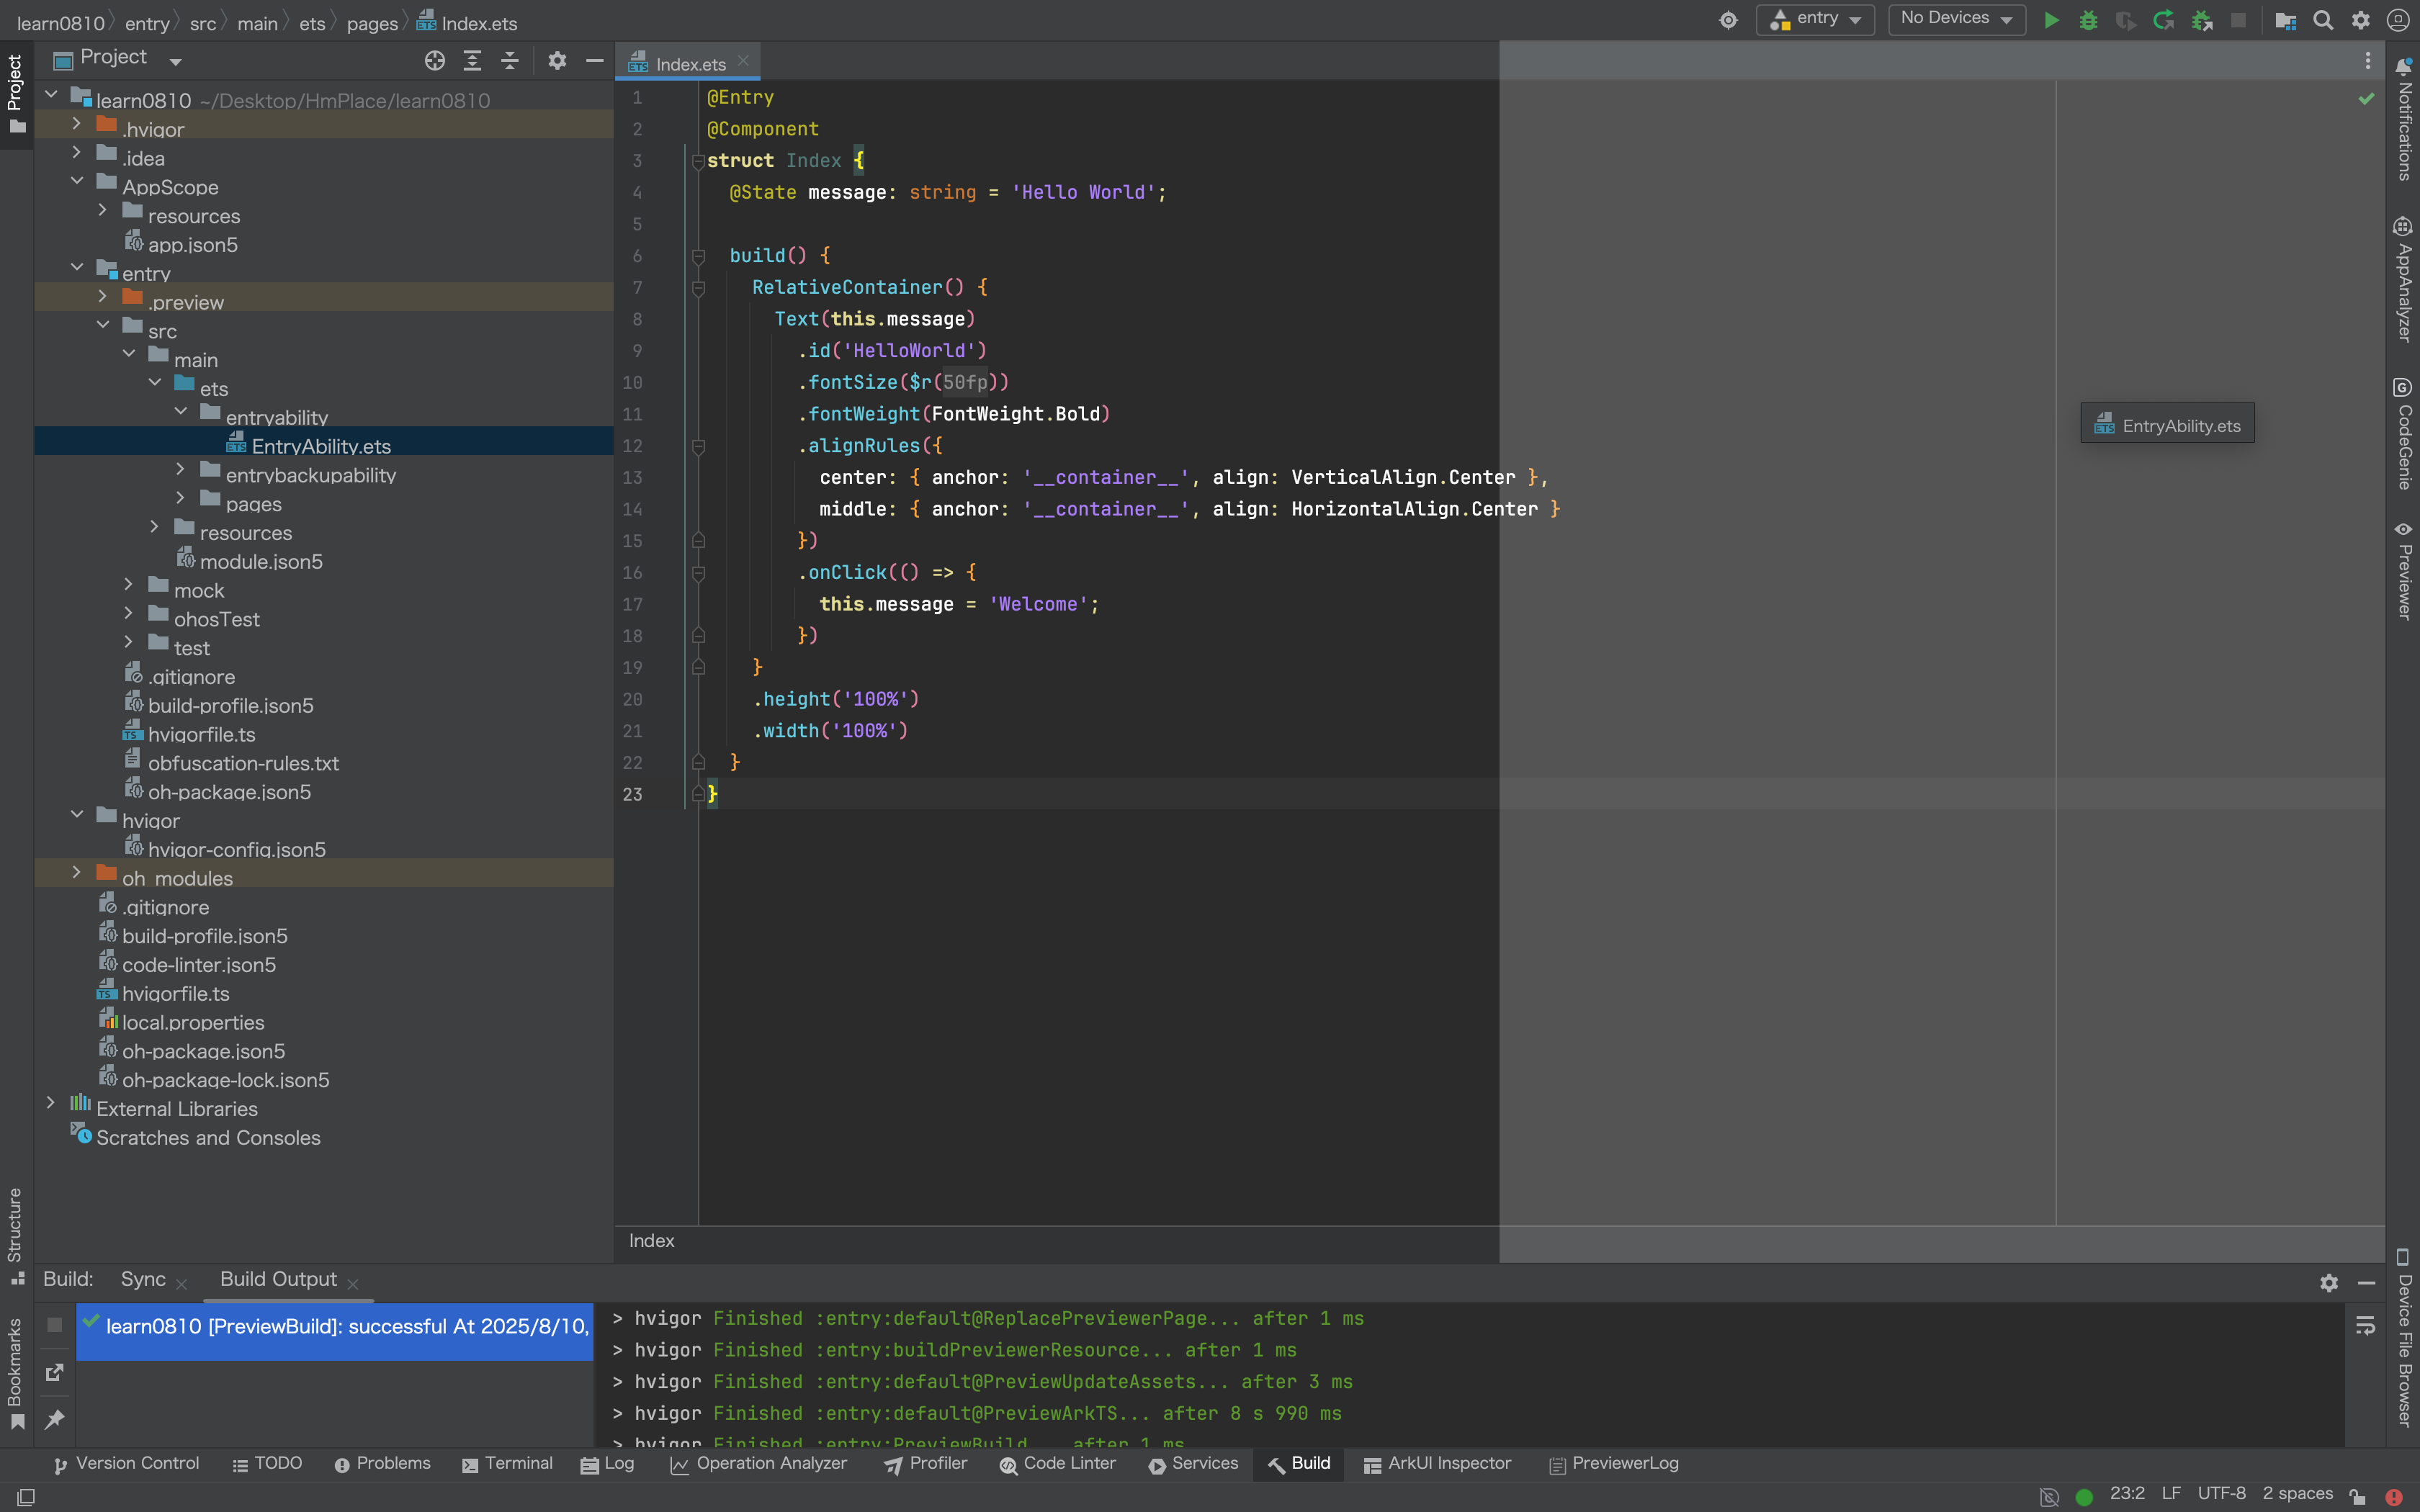2420x1512 pixels.
Task: Start debugging with the green bug icon
Action: 2088,20
